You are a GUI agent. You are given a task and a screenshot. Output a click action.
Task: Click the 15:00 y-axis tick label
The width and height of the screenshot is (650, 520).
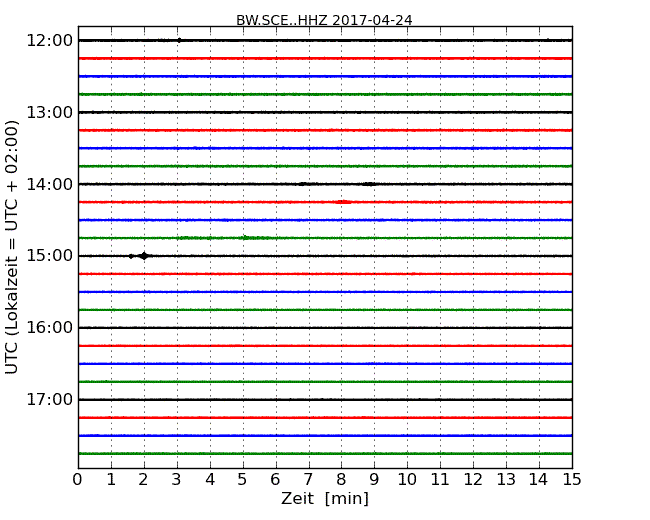pos(49,256)
